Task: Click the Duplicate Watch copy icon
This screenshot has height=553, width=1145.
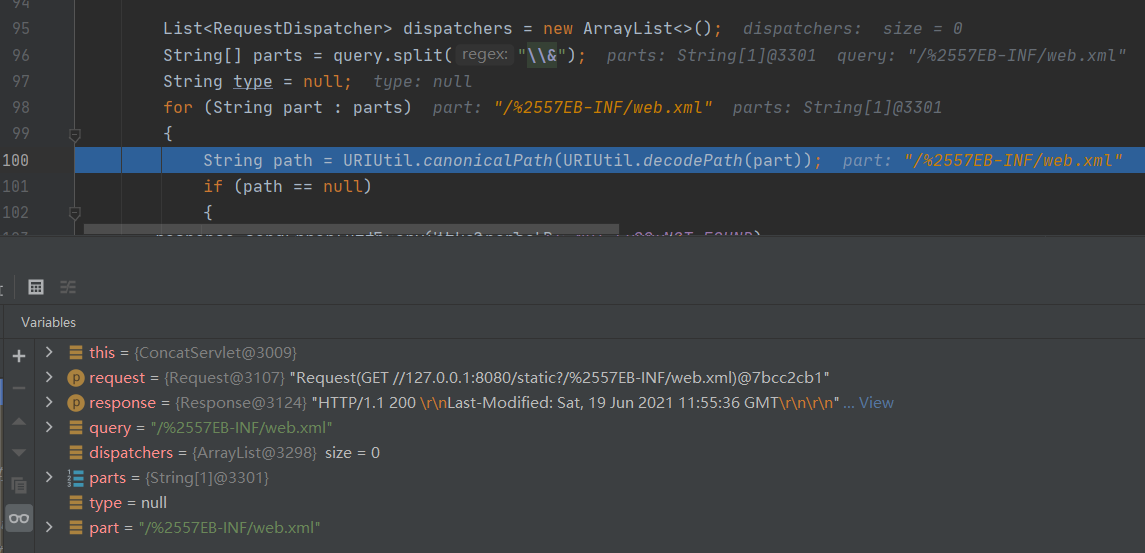Action: pyautogui.click(x=18, y=485)
